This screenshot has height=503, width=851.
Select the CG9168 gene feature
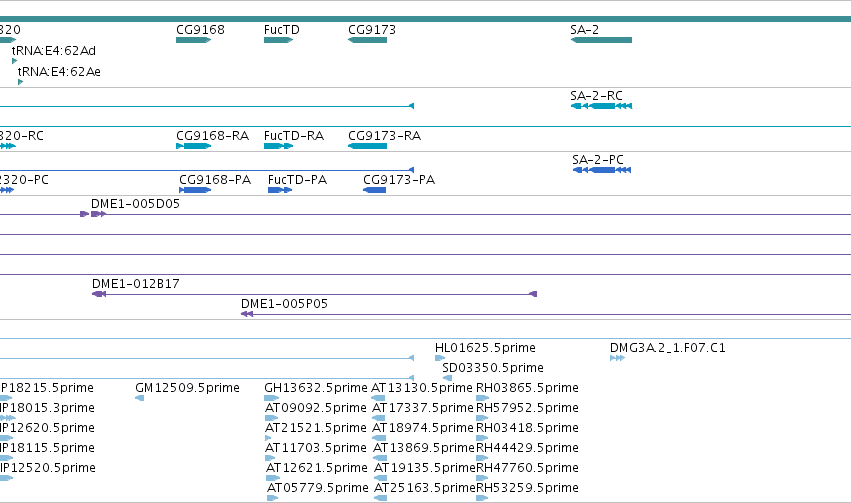193,40
